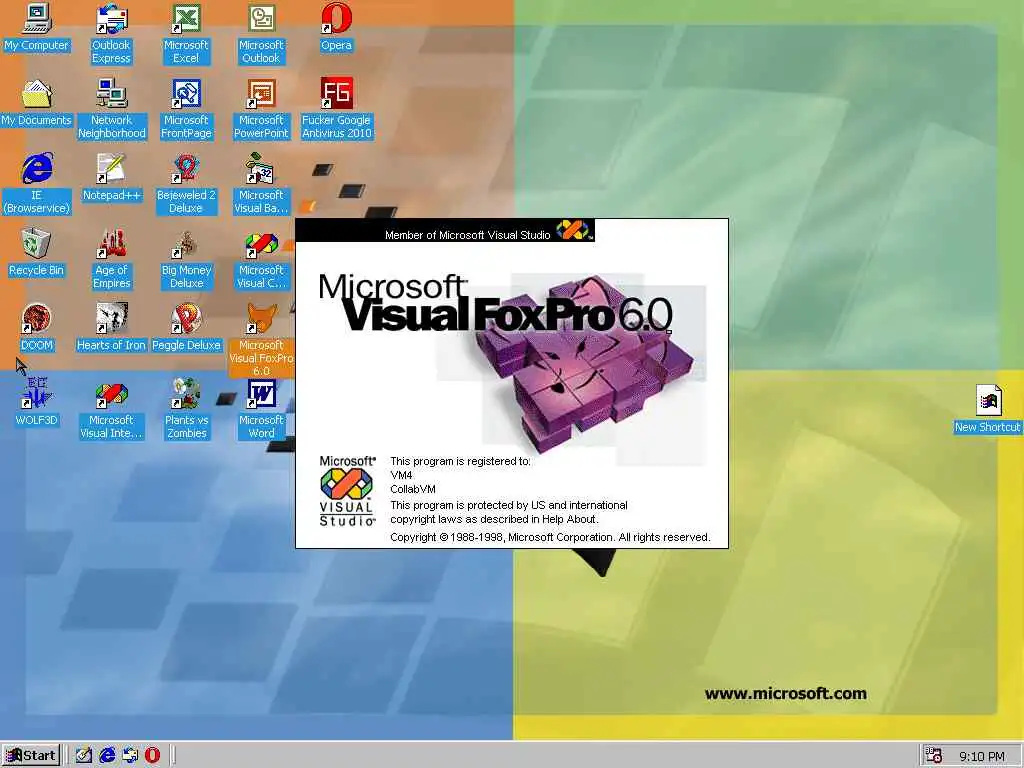Click the system tray scheduler icon
The height and width of the screenshot is (768, 1024).
click(x=934, y=756)
